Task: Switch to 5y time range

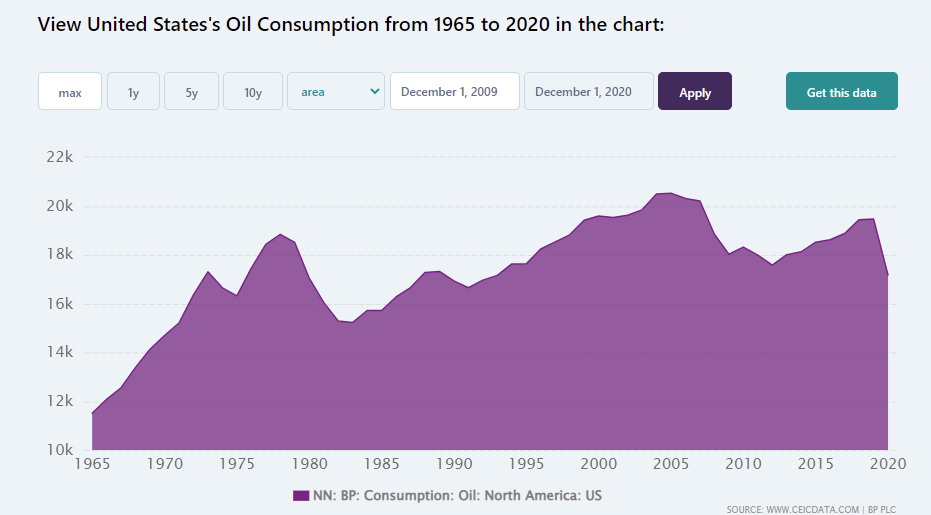Action: [191, 92]
